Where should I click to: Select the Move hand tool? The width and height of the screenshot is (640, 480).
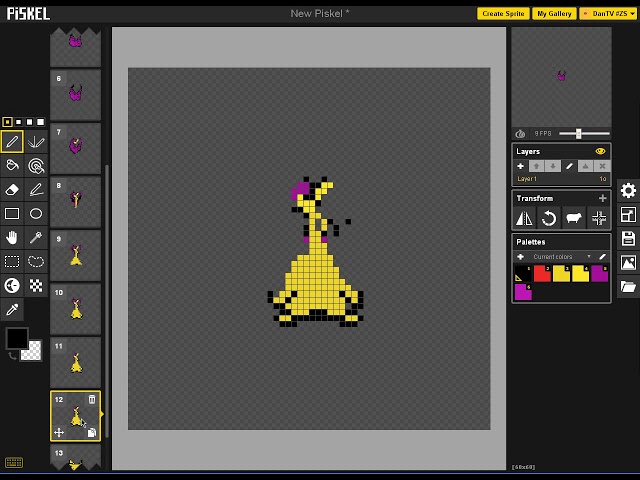tap(12, 238)
